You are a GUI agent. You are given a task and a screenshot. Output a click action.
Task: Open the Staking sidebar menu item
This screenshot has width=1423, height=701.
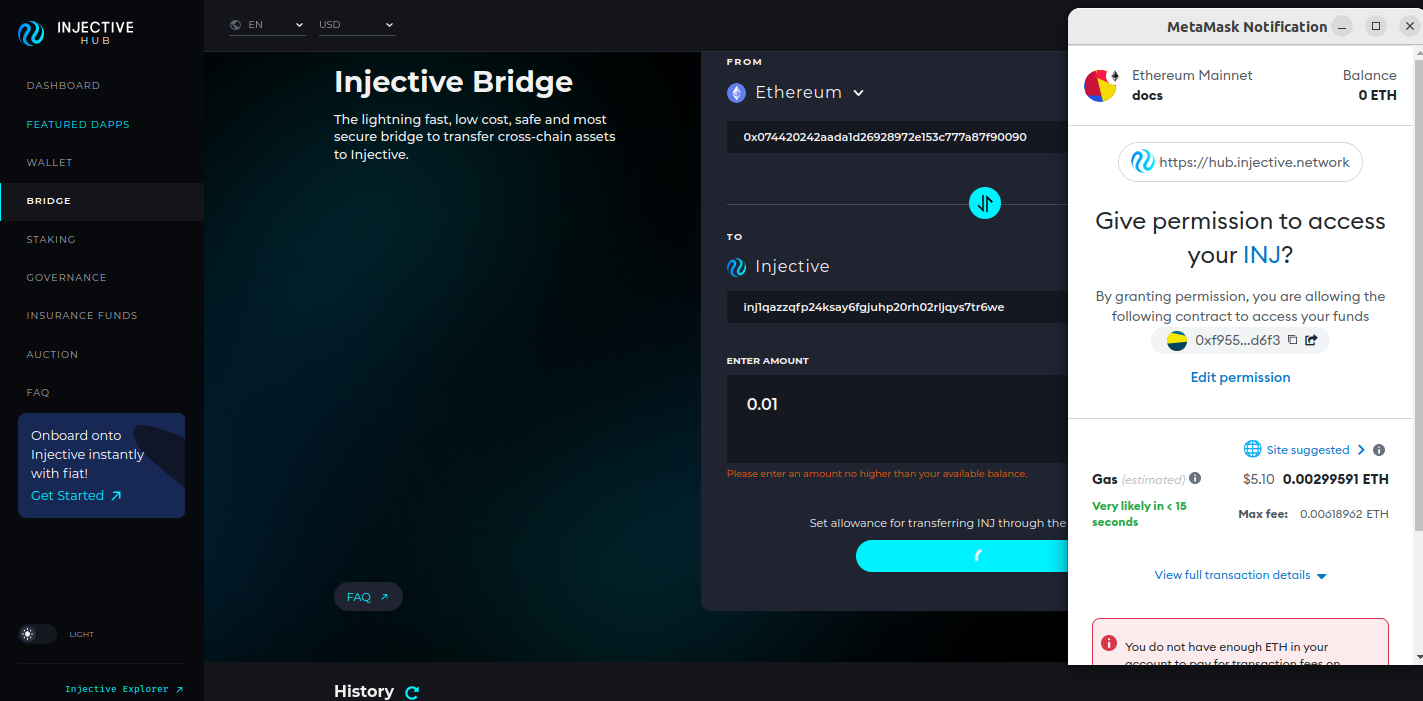(51, 240)
